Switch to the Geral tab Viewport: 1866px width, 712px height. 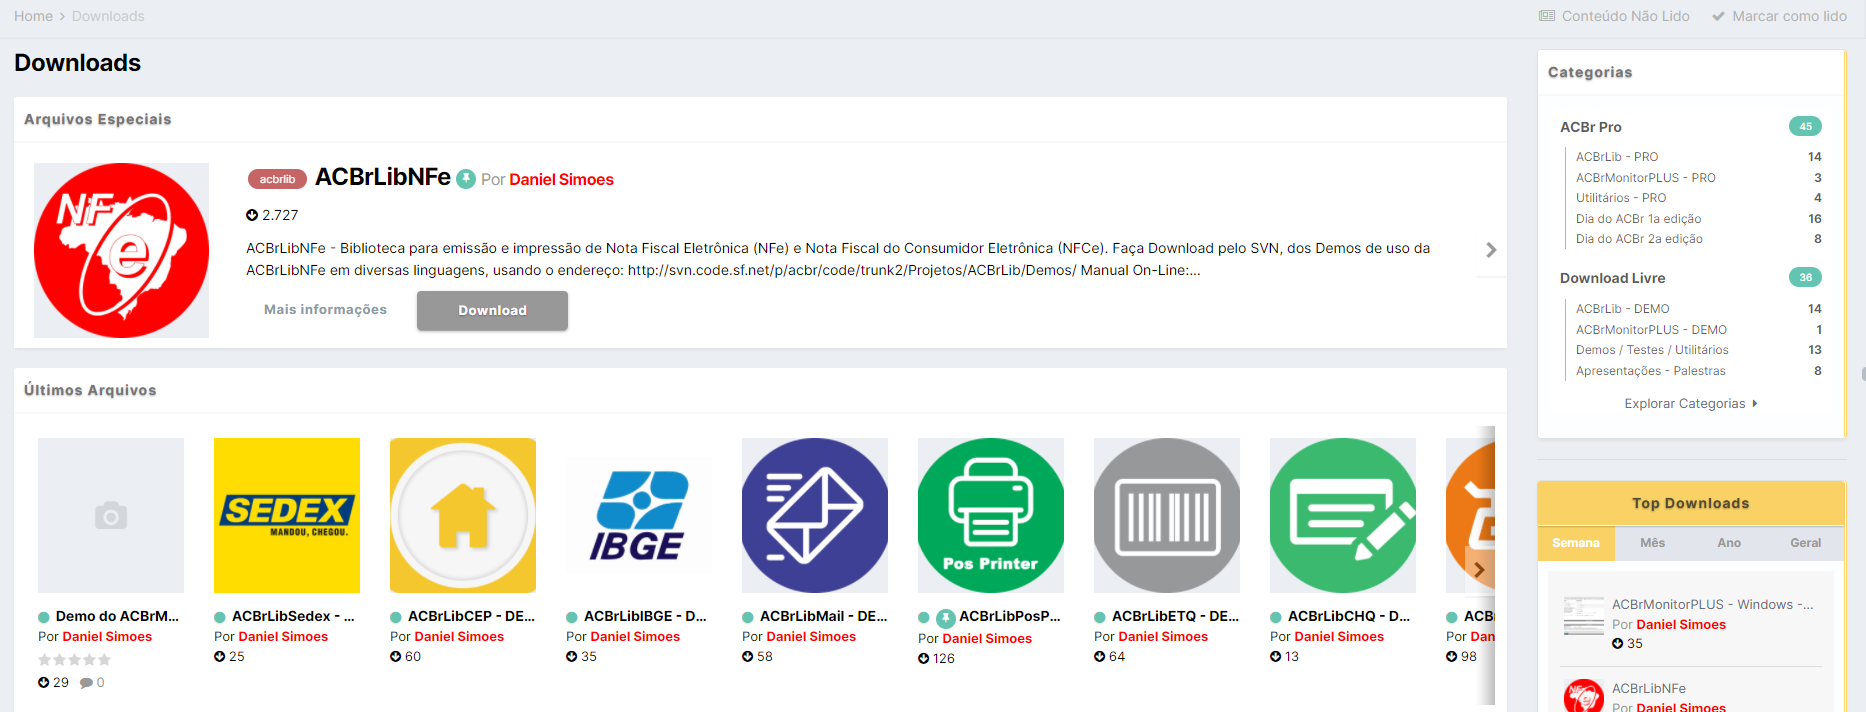[x=1806, y=543]
